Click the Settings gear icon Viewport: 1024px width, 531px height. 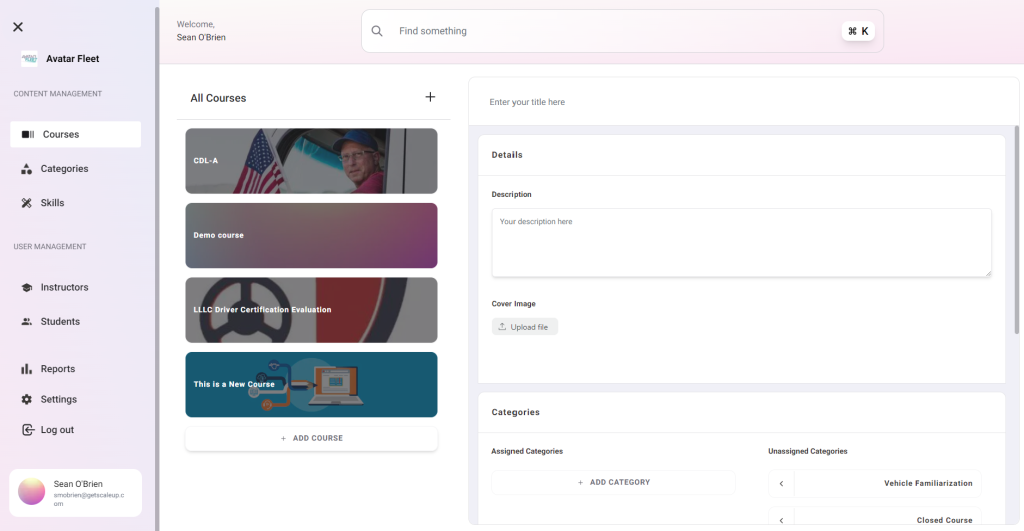click(27, 399)
